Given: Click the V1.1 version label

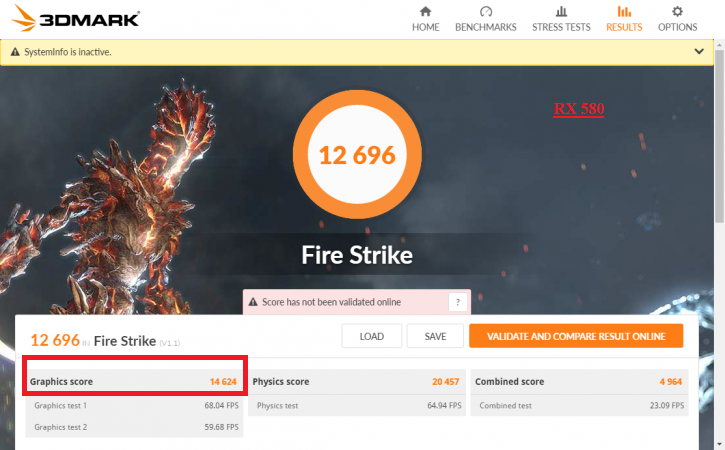Looking at the screenshot, I should pyautogui.click(x=170, y=343).
